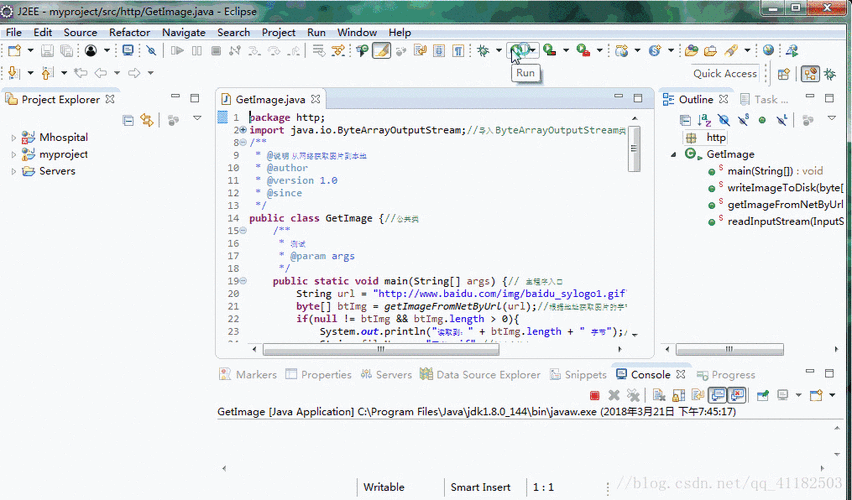Image resolution: width=852 pixels, height=500 pixels.
Task: Select the Java EE perspective icon
Action: 810,74
